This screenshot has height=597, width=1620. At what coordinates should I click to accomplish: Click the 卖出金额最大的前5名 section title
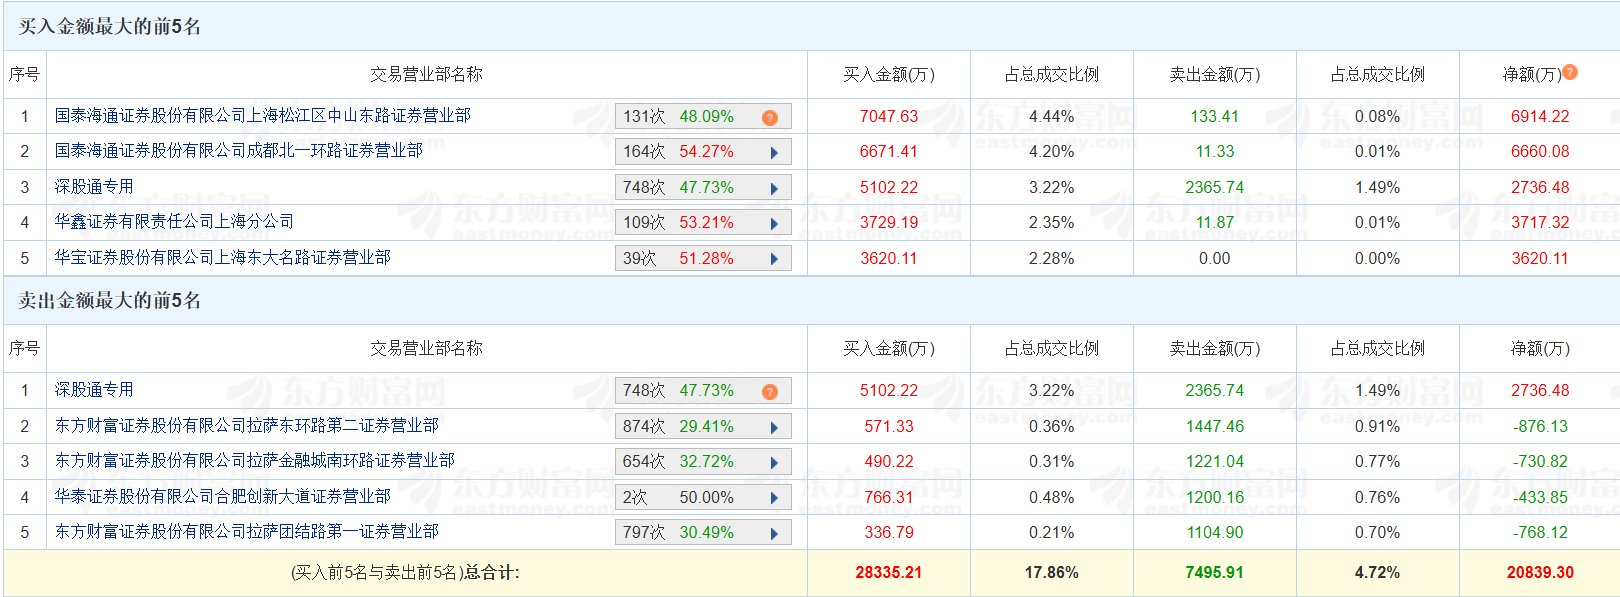tap(110, 301)
